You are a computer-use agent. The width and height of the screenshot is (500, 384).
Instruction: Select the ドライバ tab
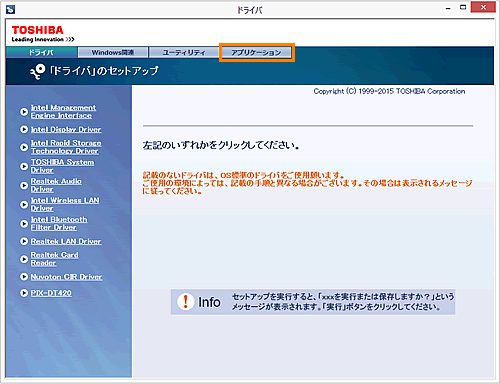[41, 52]
